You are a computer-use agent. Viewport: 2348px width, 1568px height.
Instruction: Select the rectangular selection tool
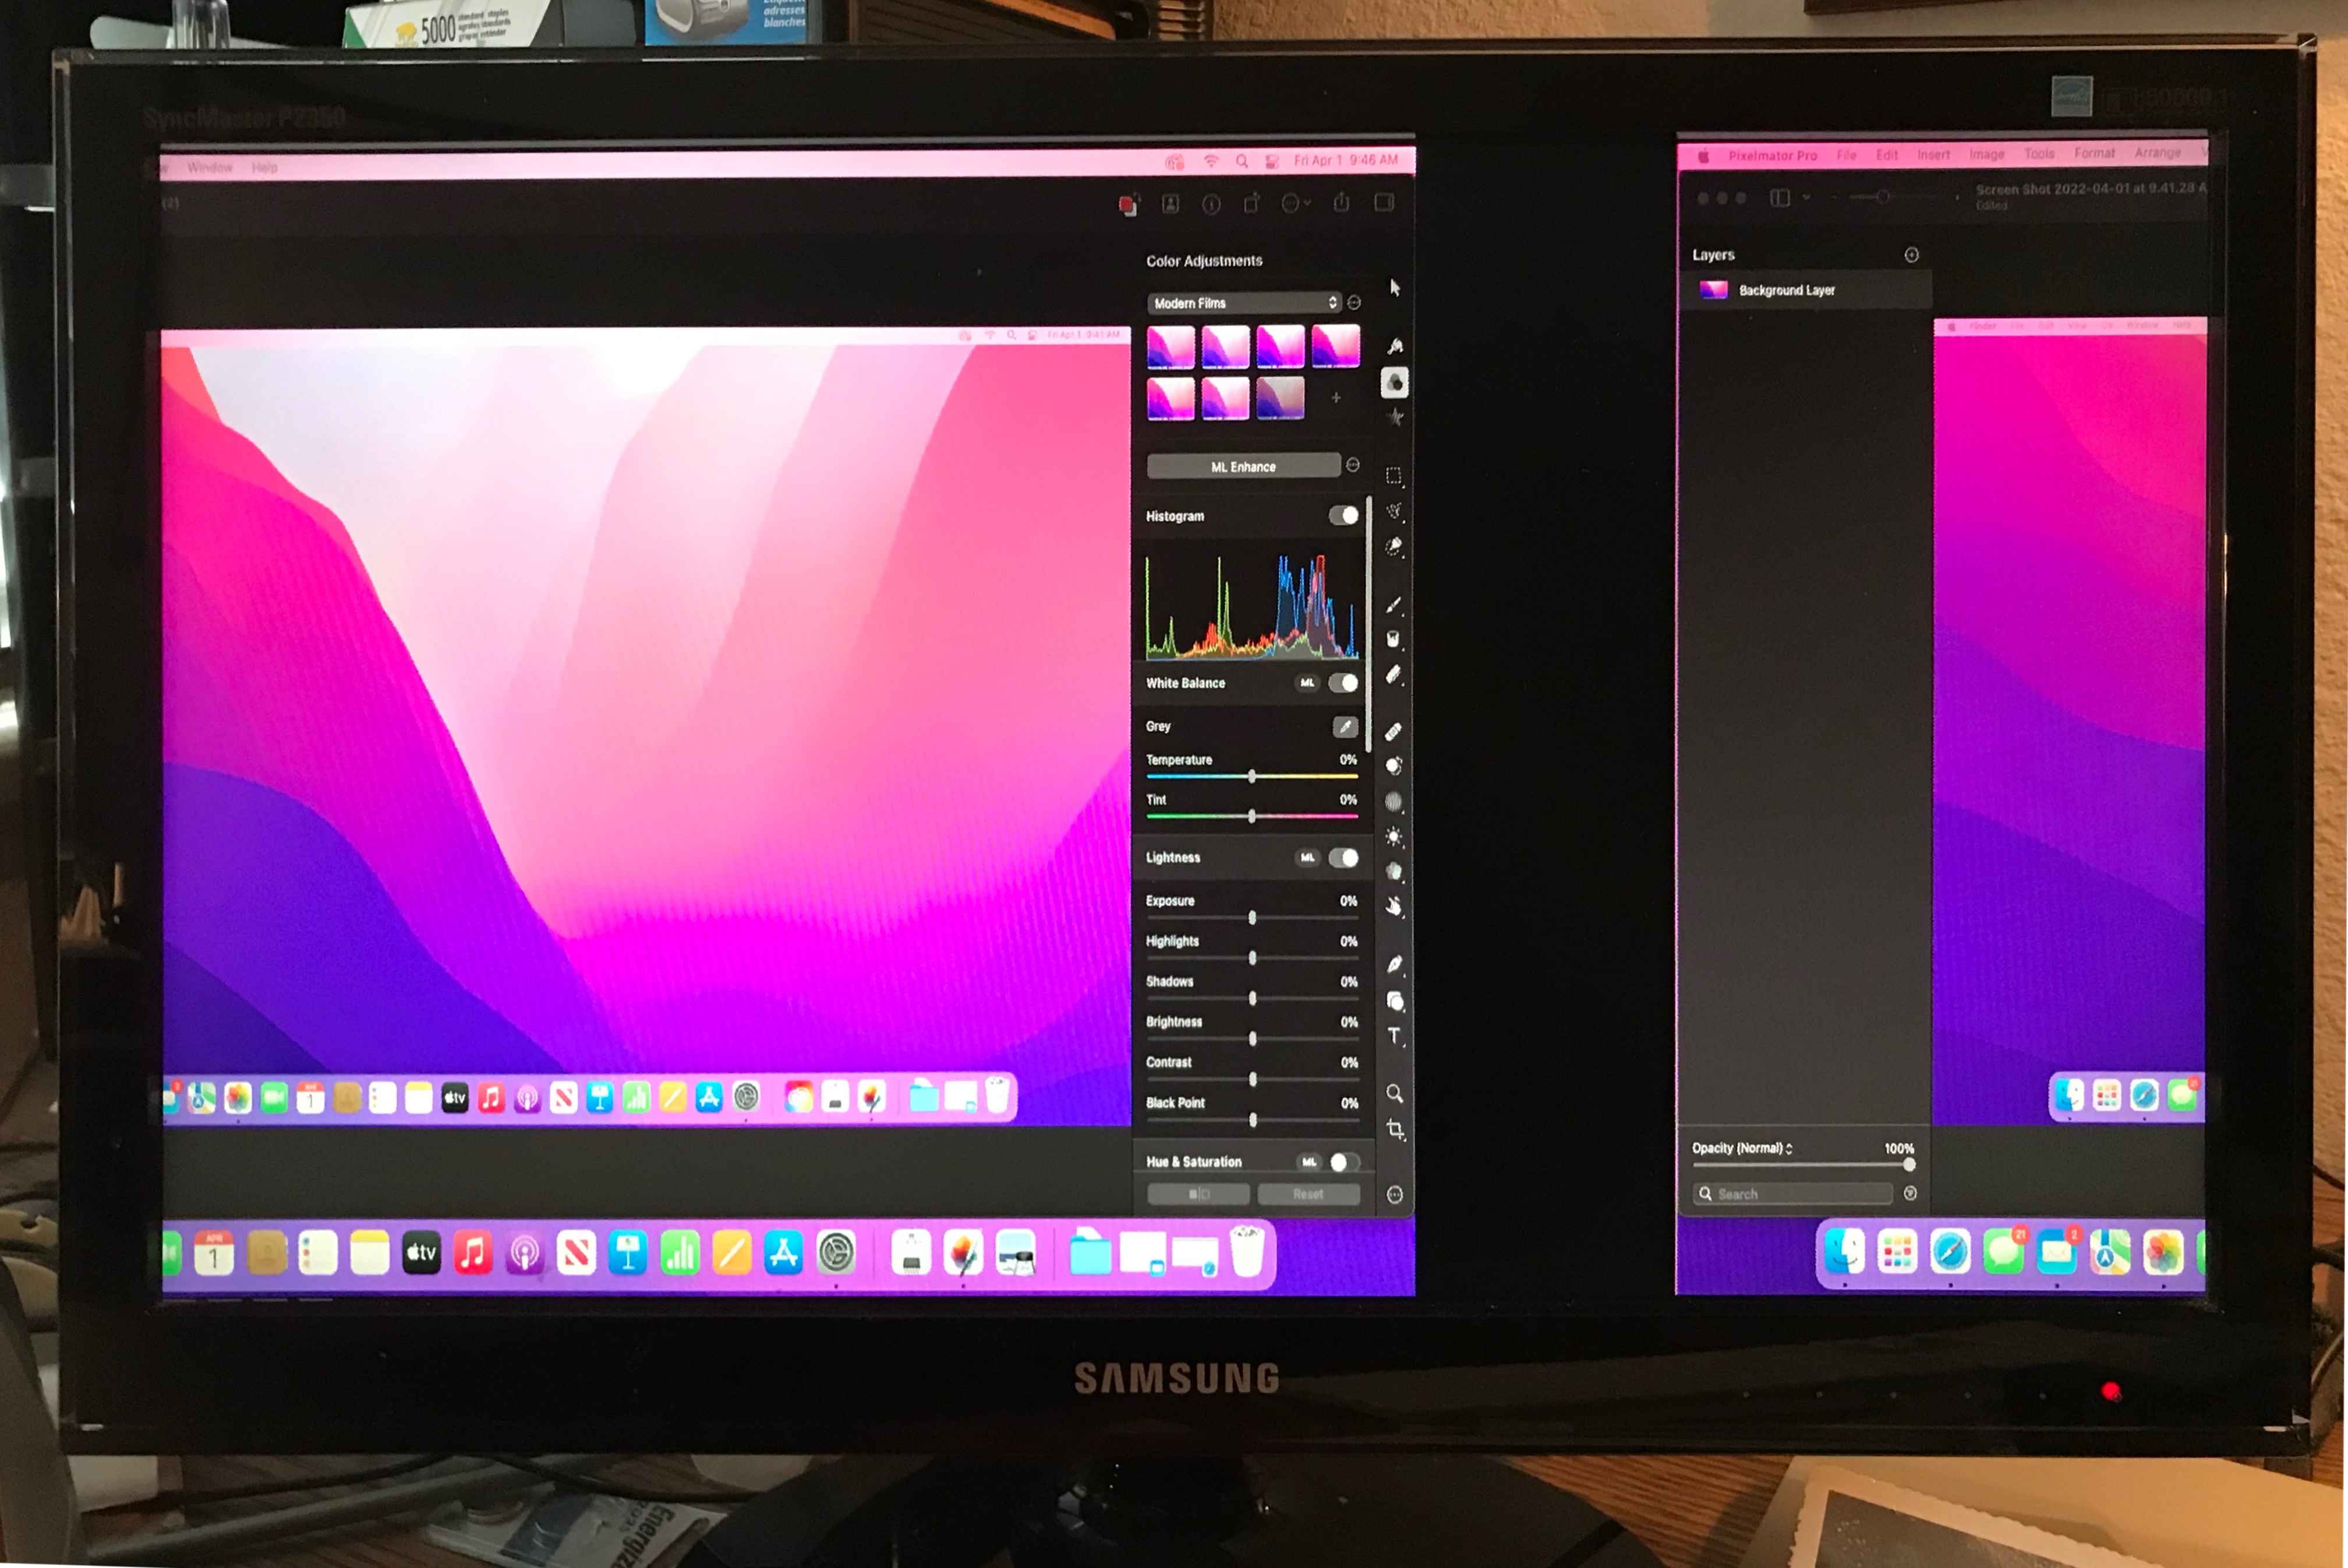pyautogui.click(x=1393, y=475)
